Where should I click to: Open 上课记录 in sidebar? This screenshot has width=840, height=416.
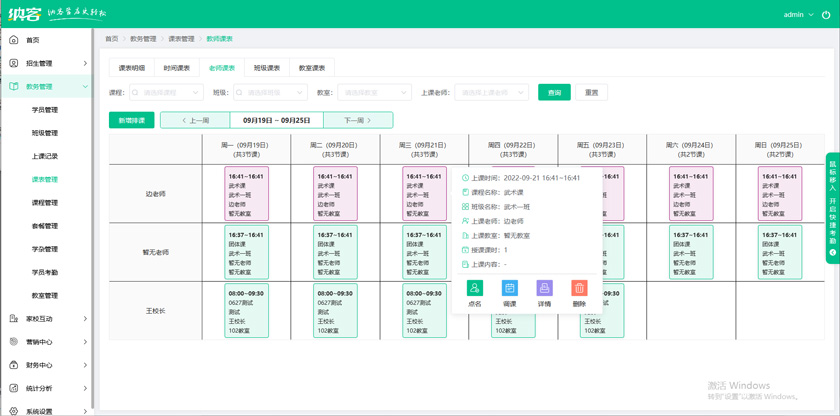tap(45, 156)
